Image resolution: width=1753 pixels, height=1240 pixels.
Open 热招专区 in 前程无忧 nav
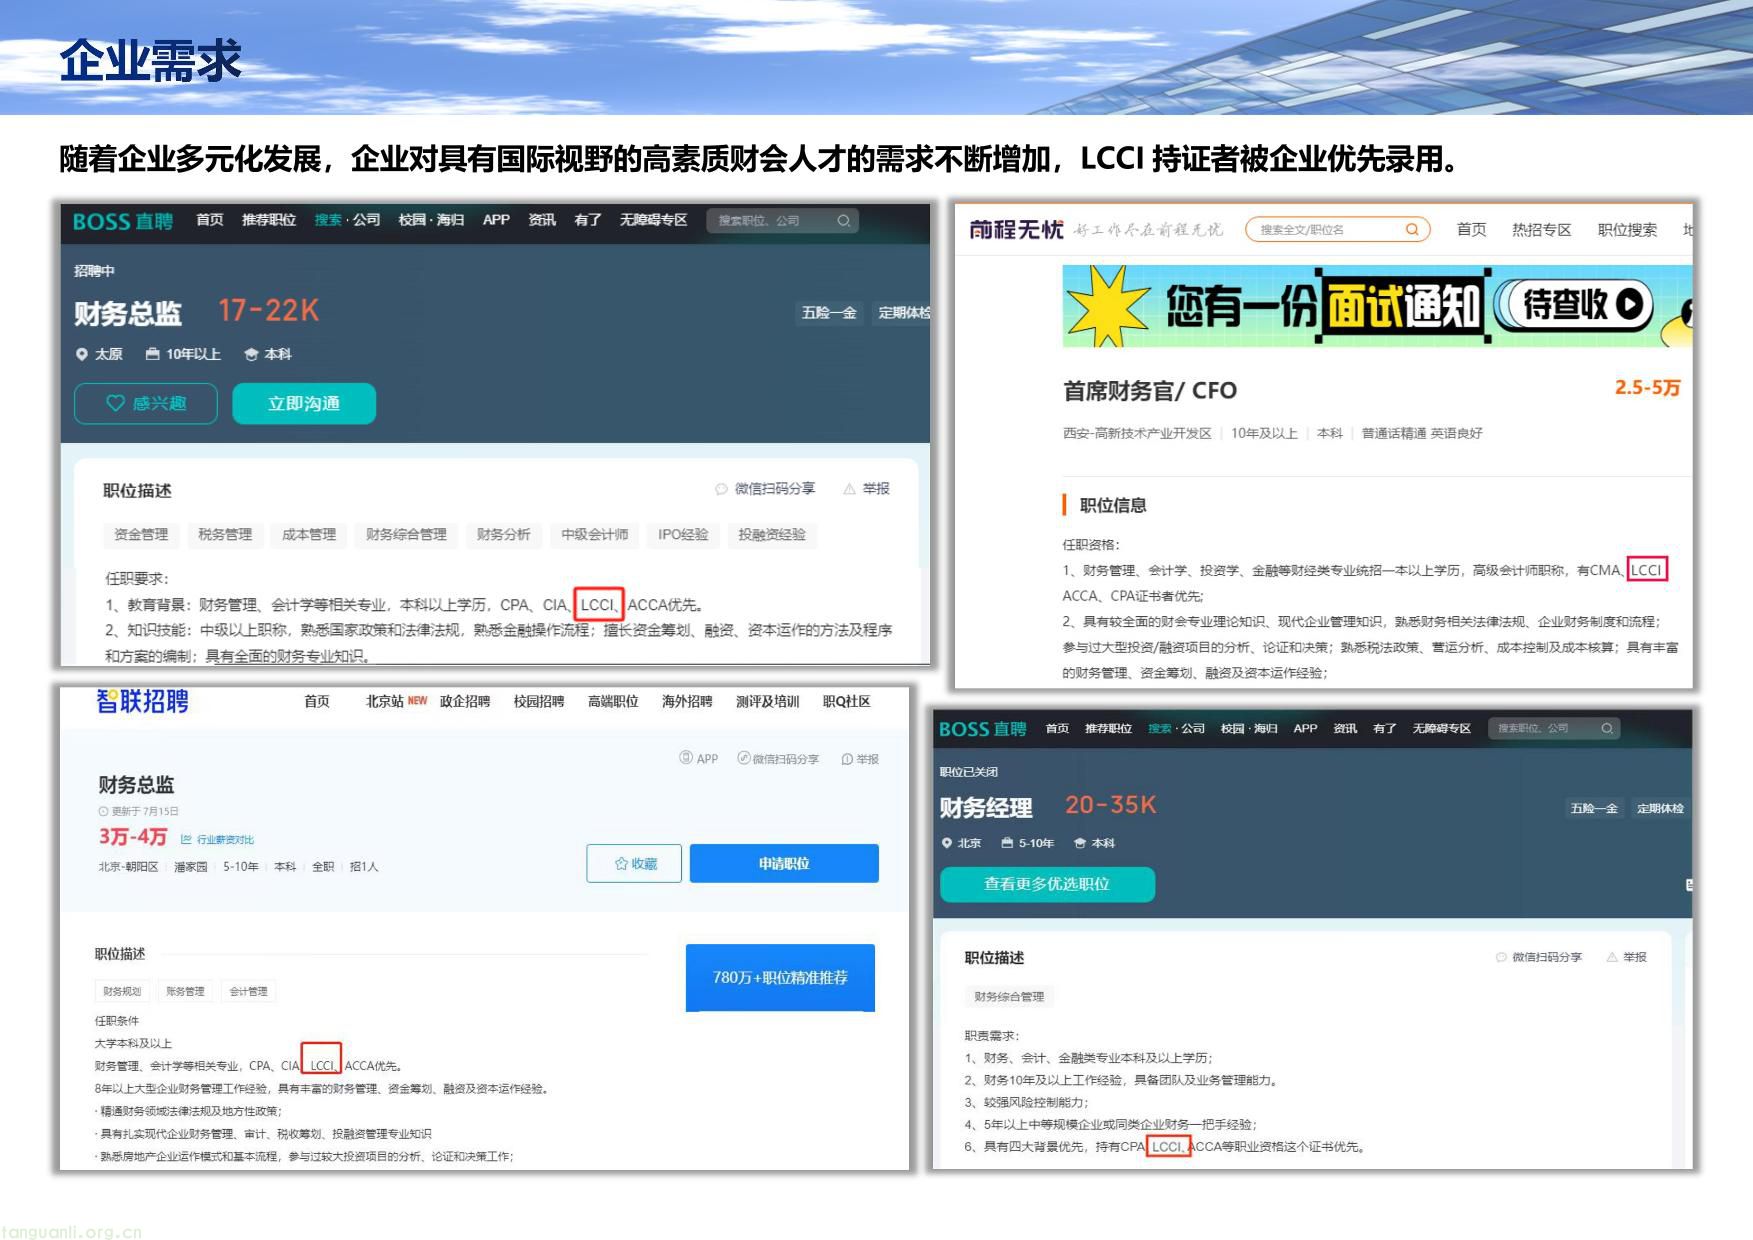[x=1541, y=230]
